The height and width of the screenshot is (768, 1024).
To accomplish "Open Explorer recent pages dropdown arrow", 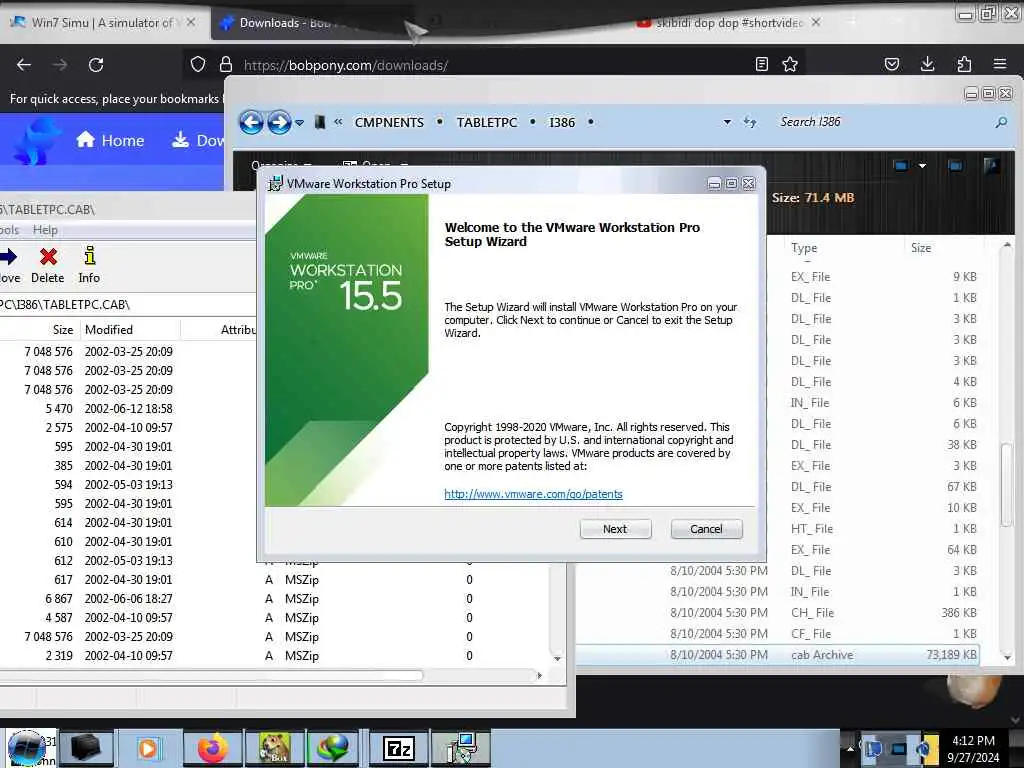I will pos(299,123).
